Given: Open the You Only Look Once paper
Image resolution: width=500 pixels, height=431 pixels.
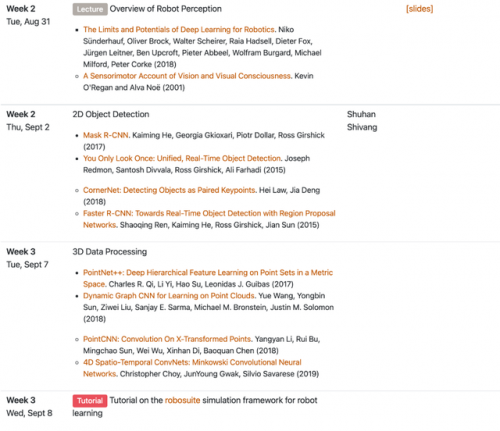Looking at the screenshot, I should [182, 158].
